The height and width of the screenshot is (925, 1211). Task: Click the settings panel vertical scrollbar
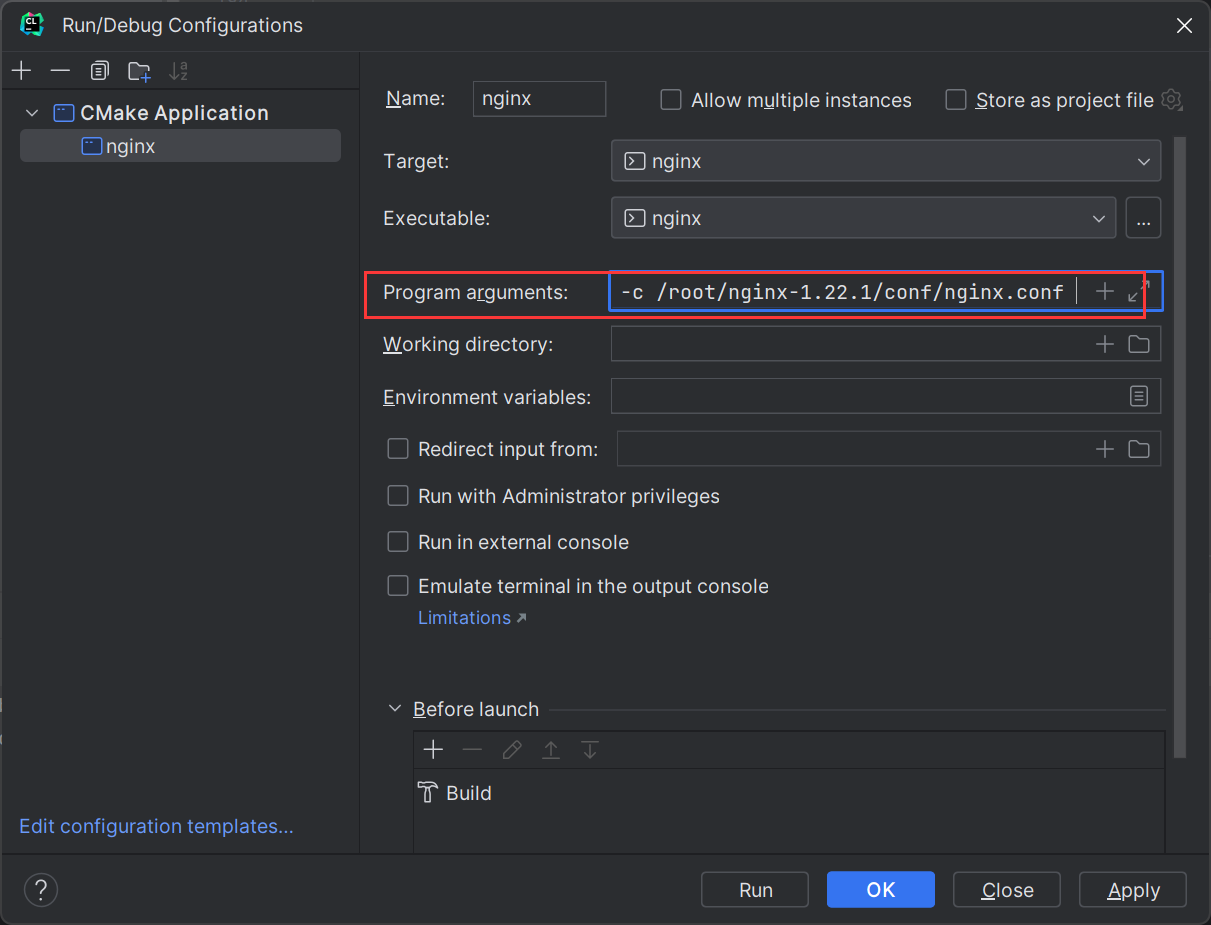click(1180, 447)
